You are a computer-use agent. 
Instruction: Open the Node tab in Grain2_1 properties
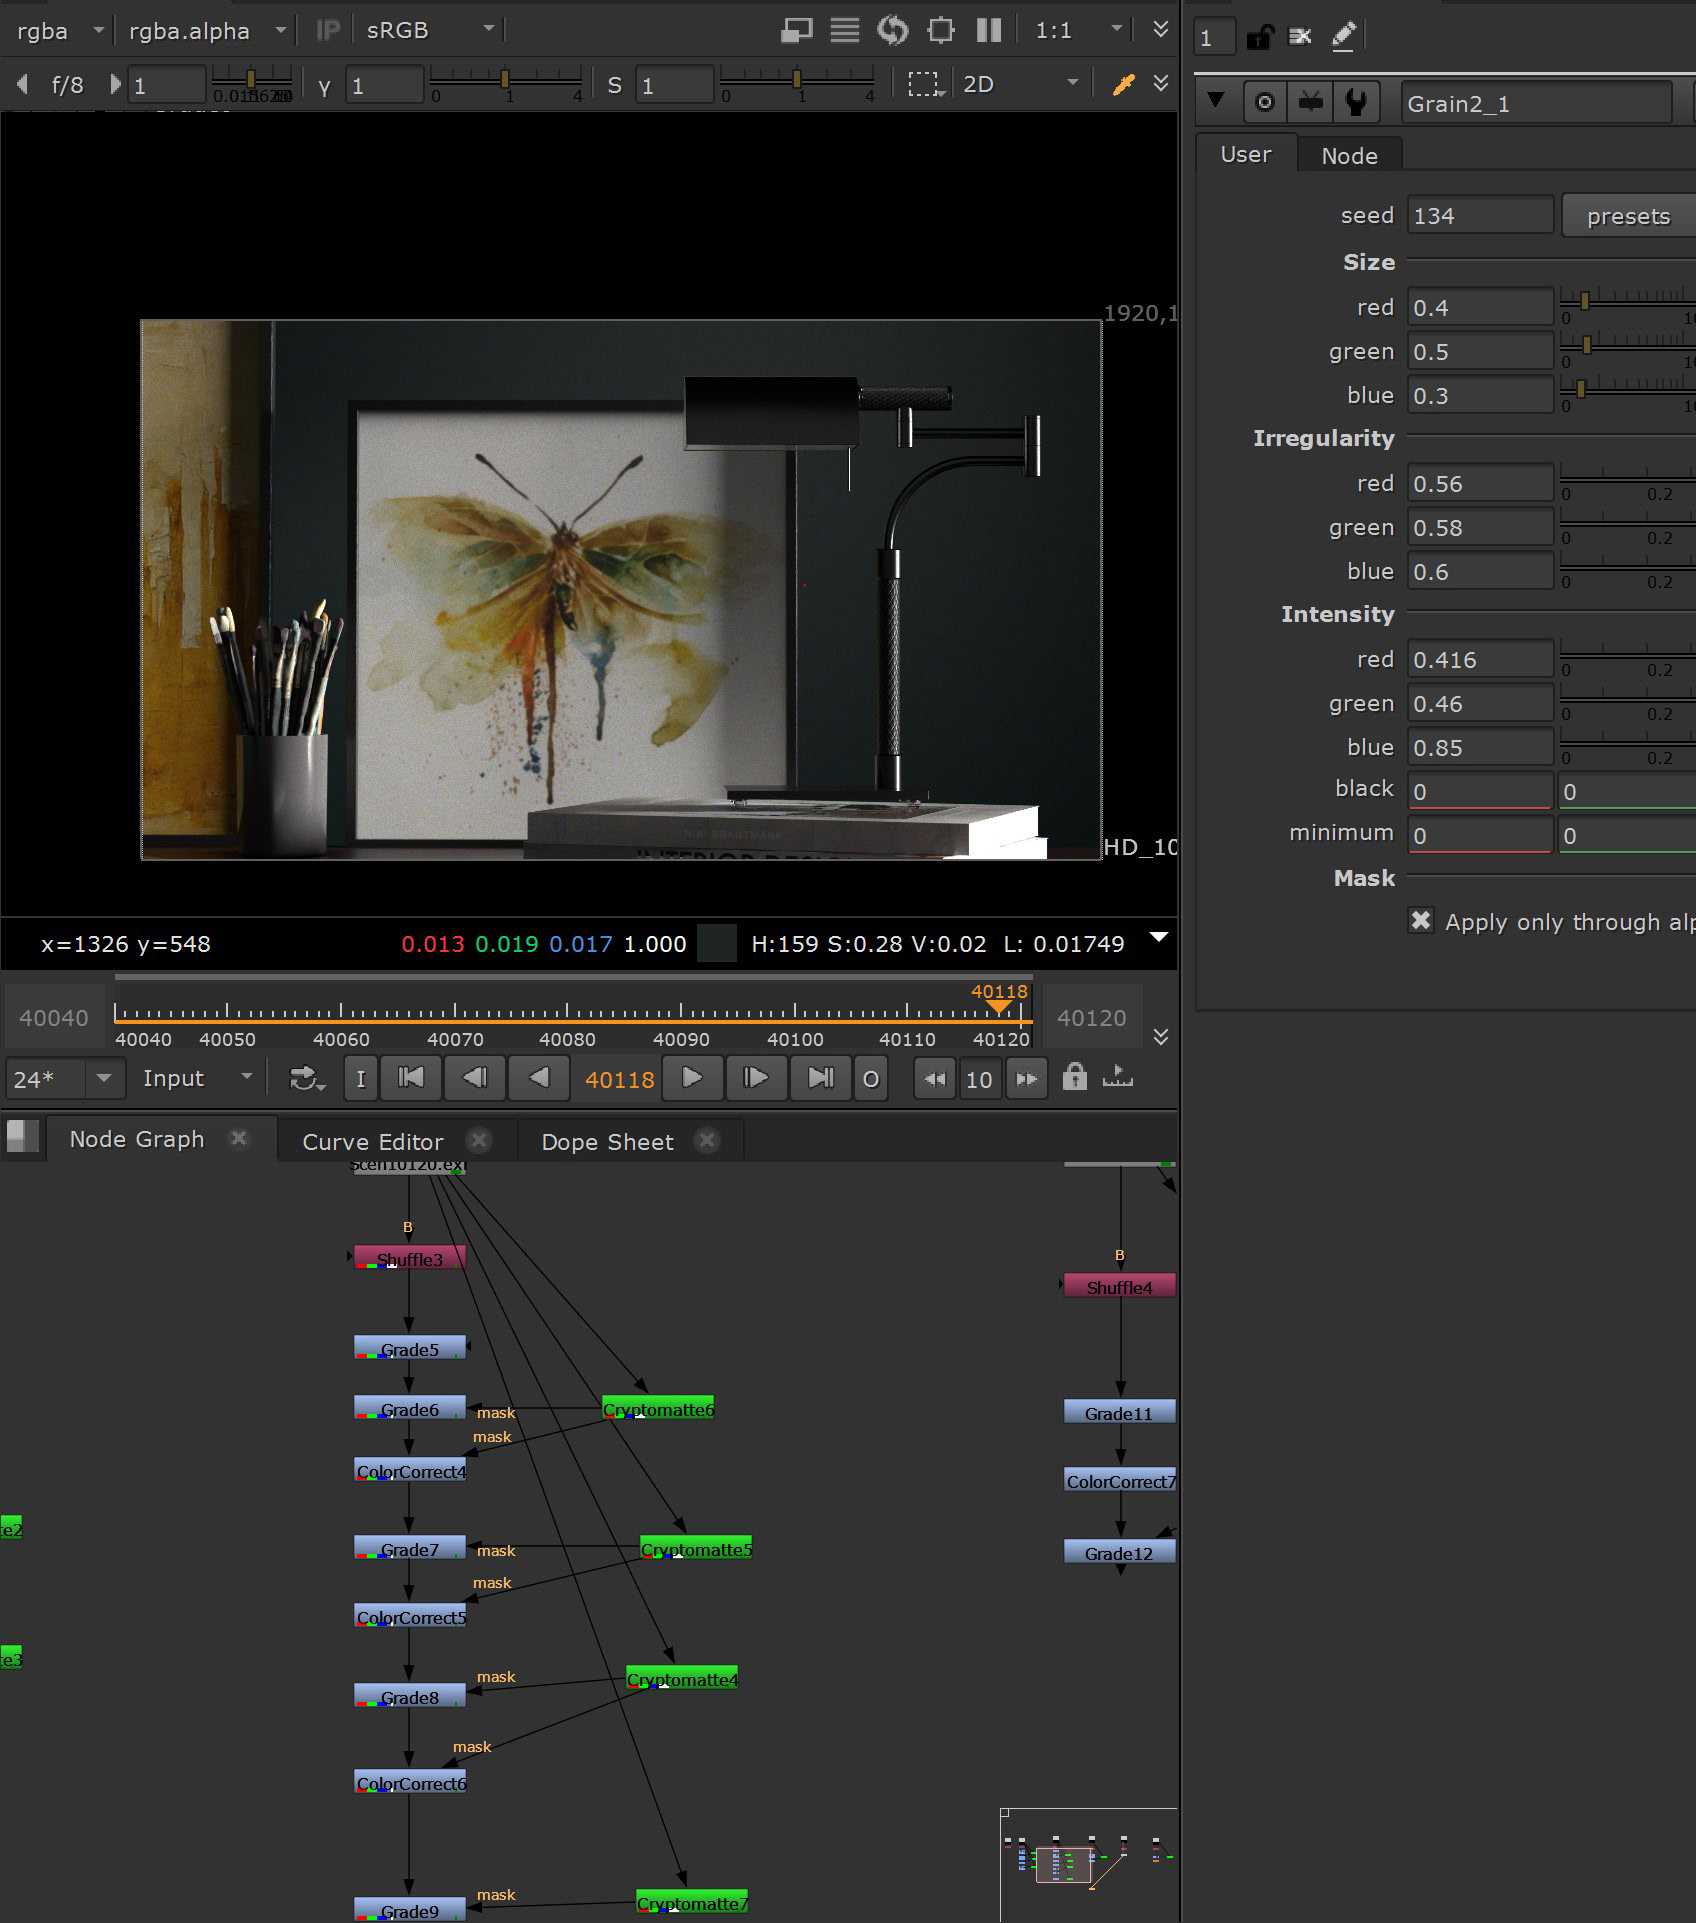click(1349, 156)
